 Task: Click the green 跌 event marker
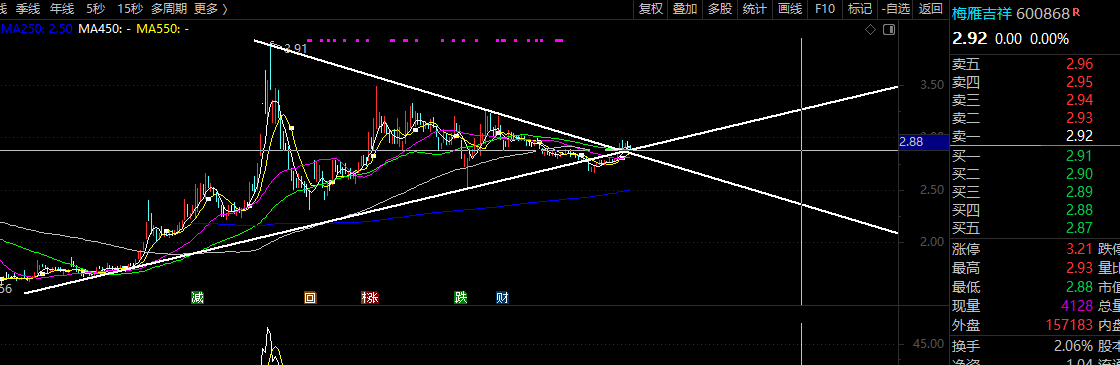pyautogui.click(x=461, y=297)
